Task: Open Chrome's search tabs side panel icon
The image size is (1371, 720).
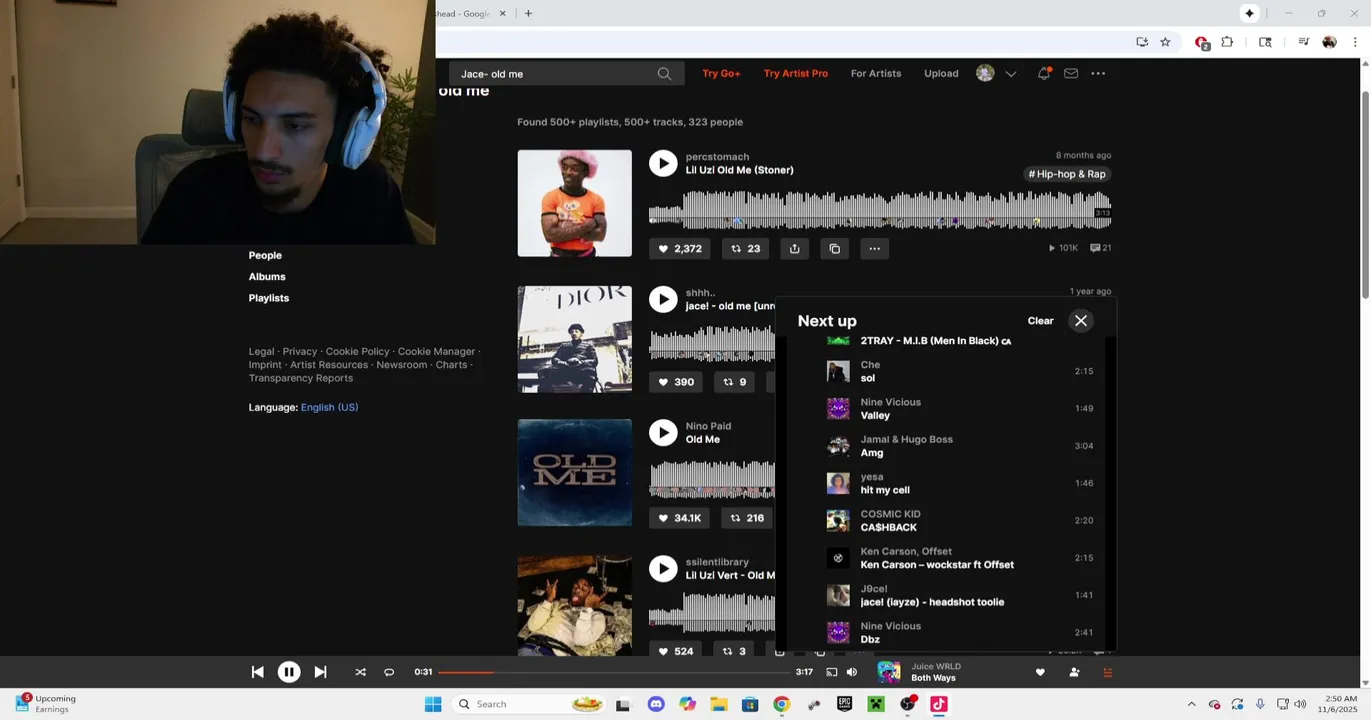Action: (x=1265, y=42)
